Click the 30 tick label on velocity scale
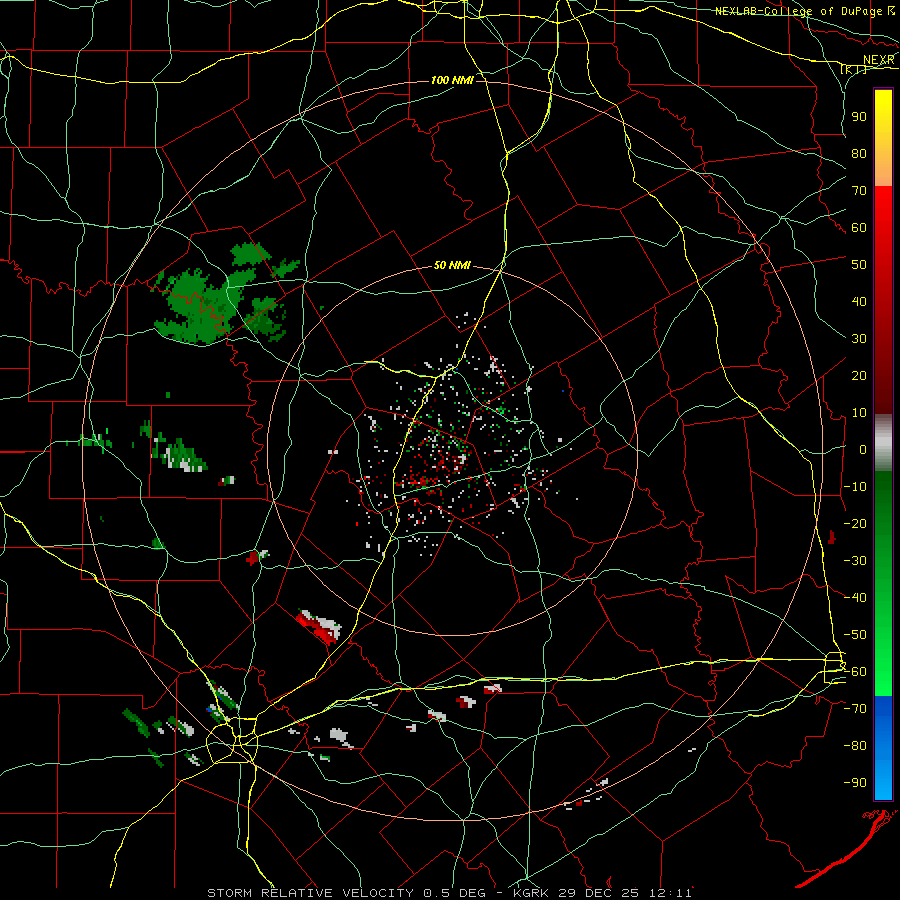Viewport: 900px width, 900px height. [859, 339]
